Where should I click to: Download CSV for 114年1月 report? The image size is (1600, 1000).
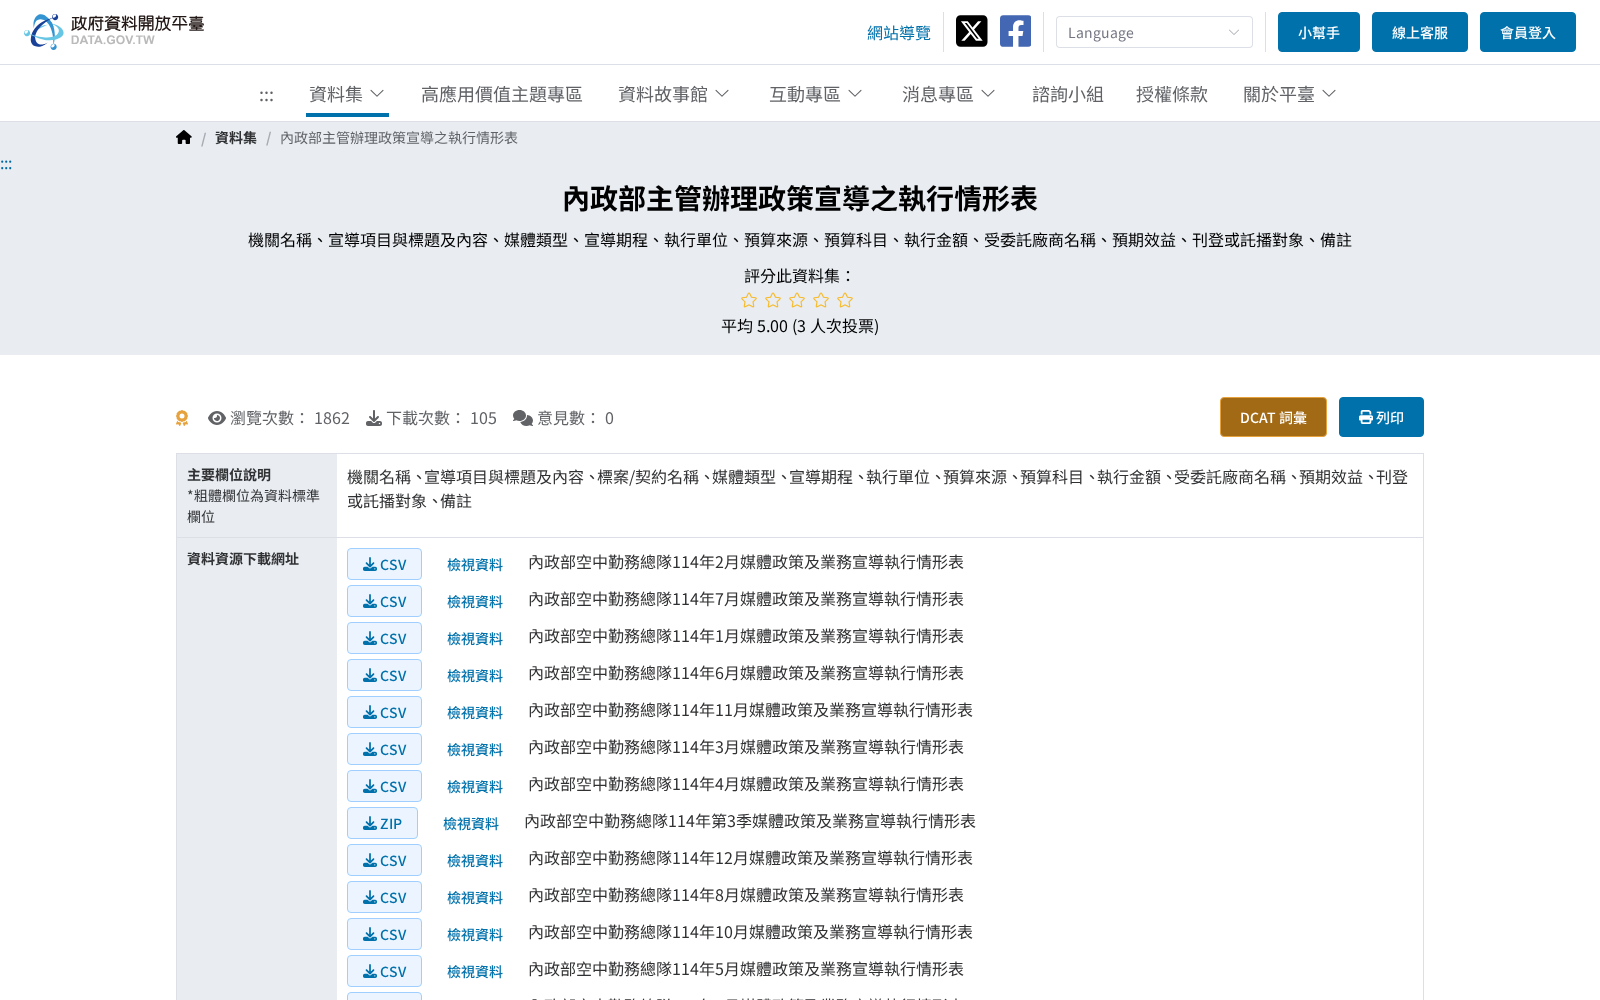point(384,638)
